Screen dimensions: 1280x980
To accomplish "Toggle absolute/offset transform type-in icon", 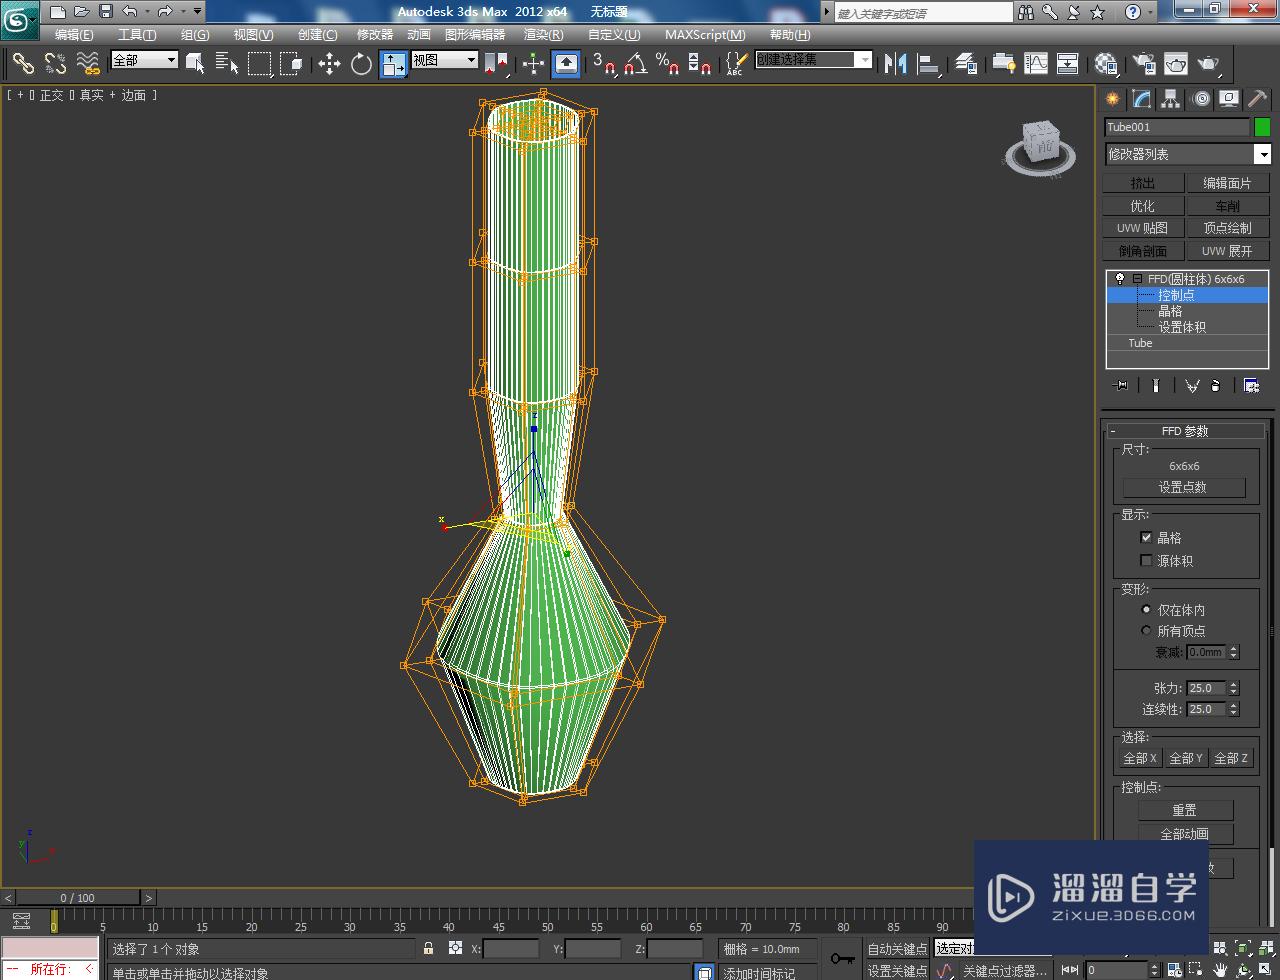I will click(x=455, y=948).
